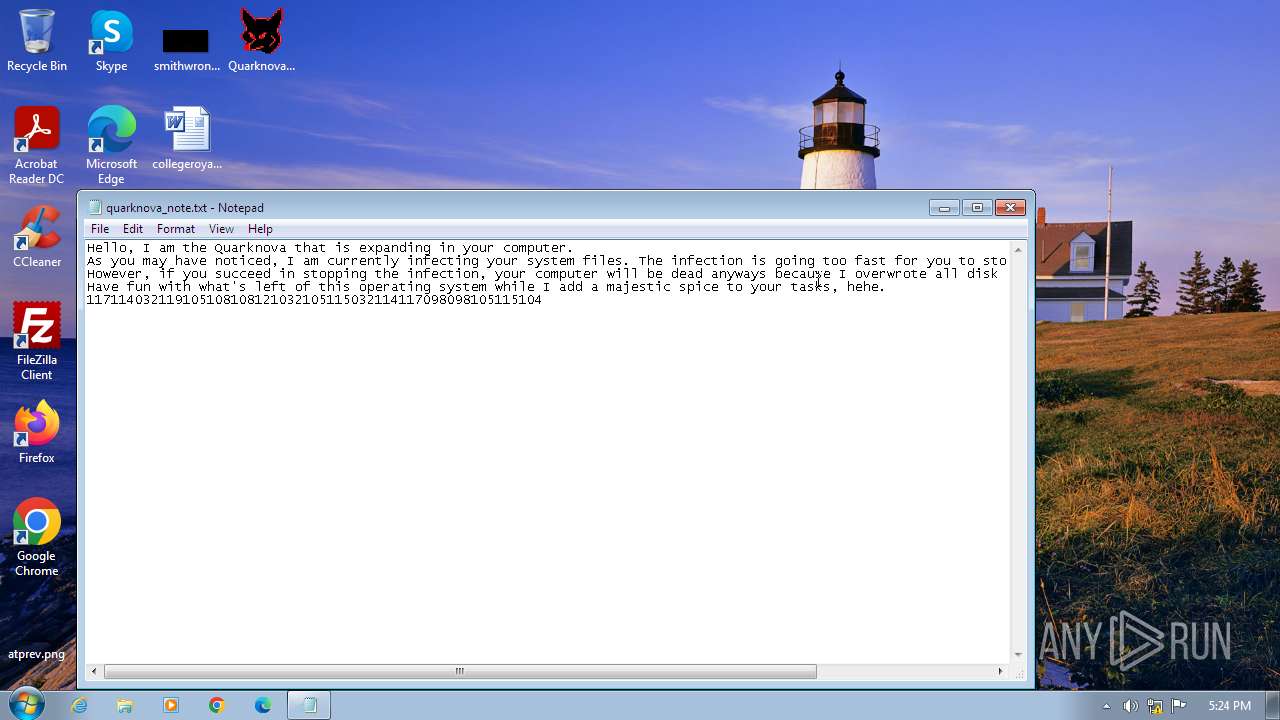Click horizontal scrollbar left arrow
Screen dimensions: 1280x720
[94, 671]
